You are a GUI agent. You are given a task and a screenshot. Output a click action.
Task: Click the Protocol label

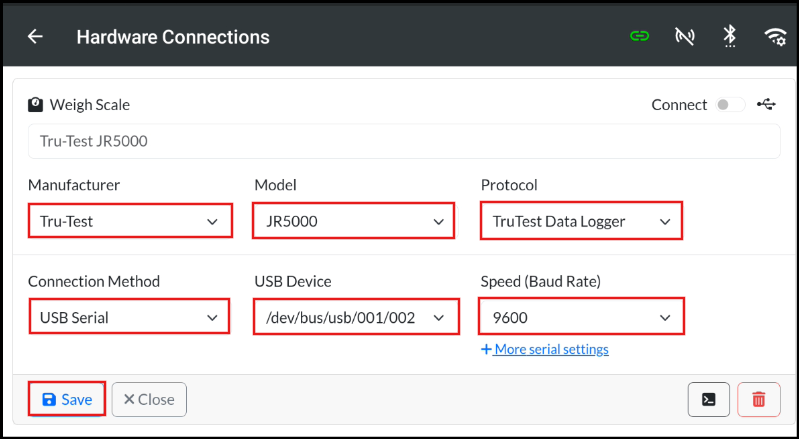[x=509, y=185]
